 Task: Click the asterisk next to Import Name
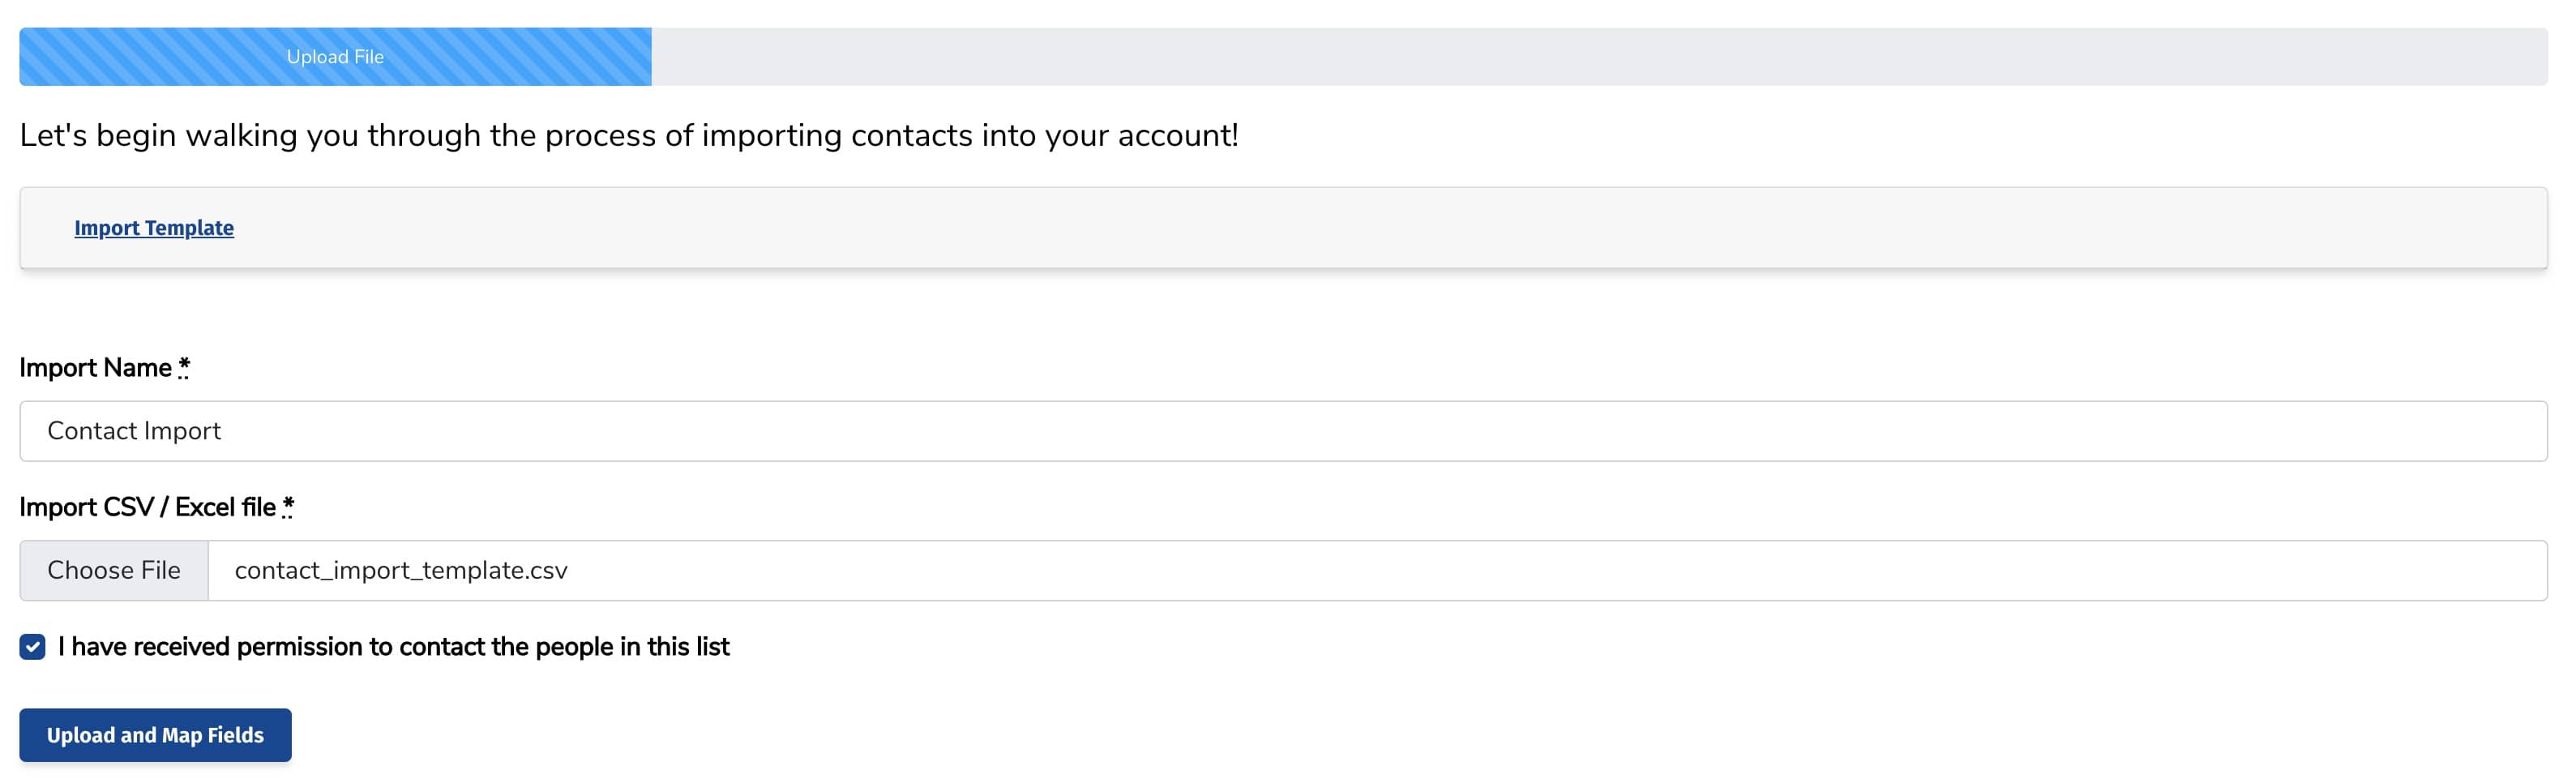click(183, 367)
